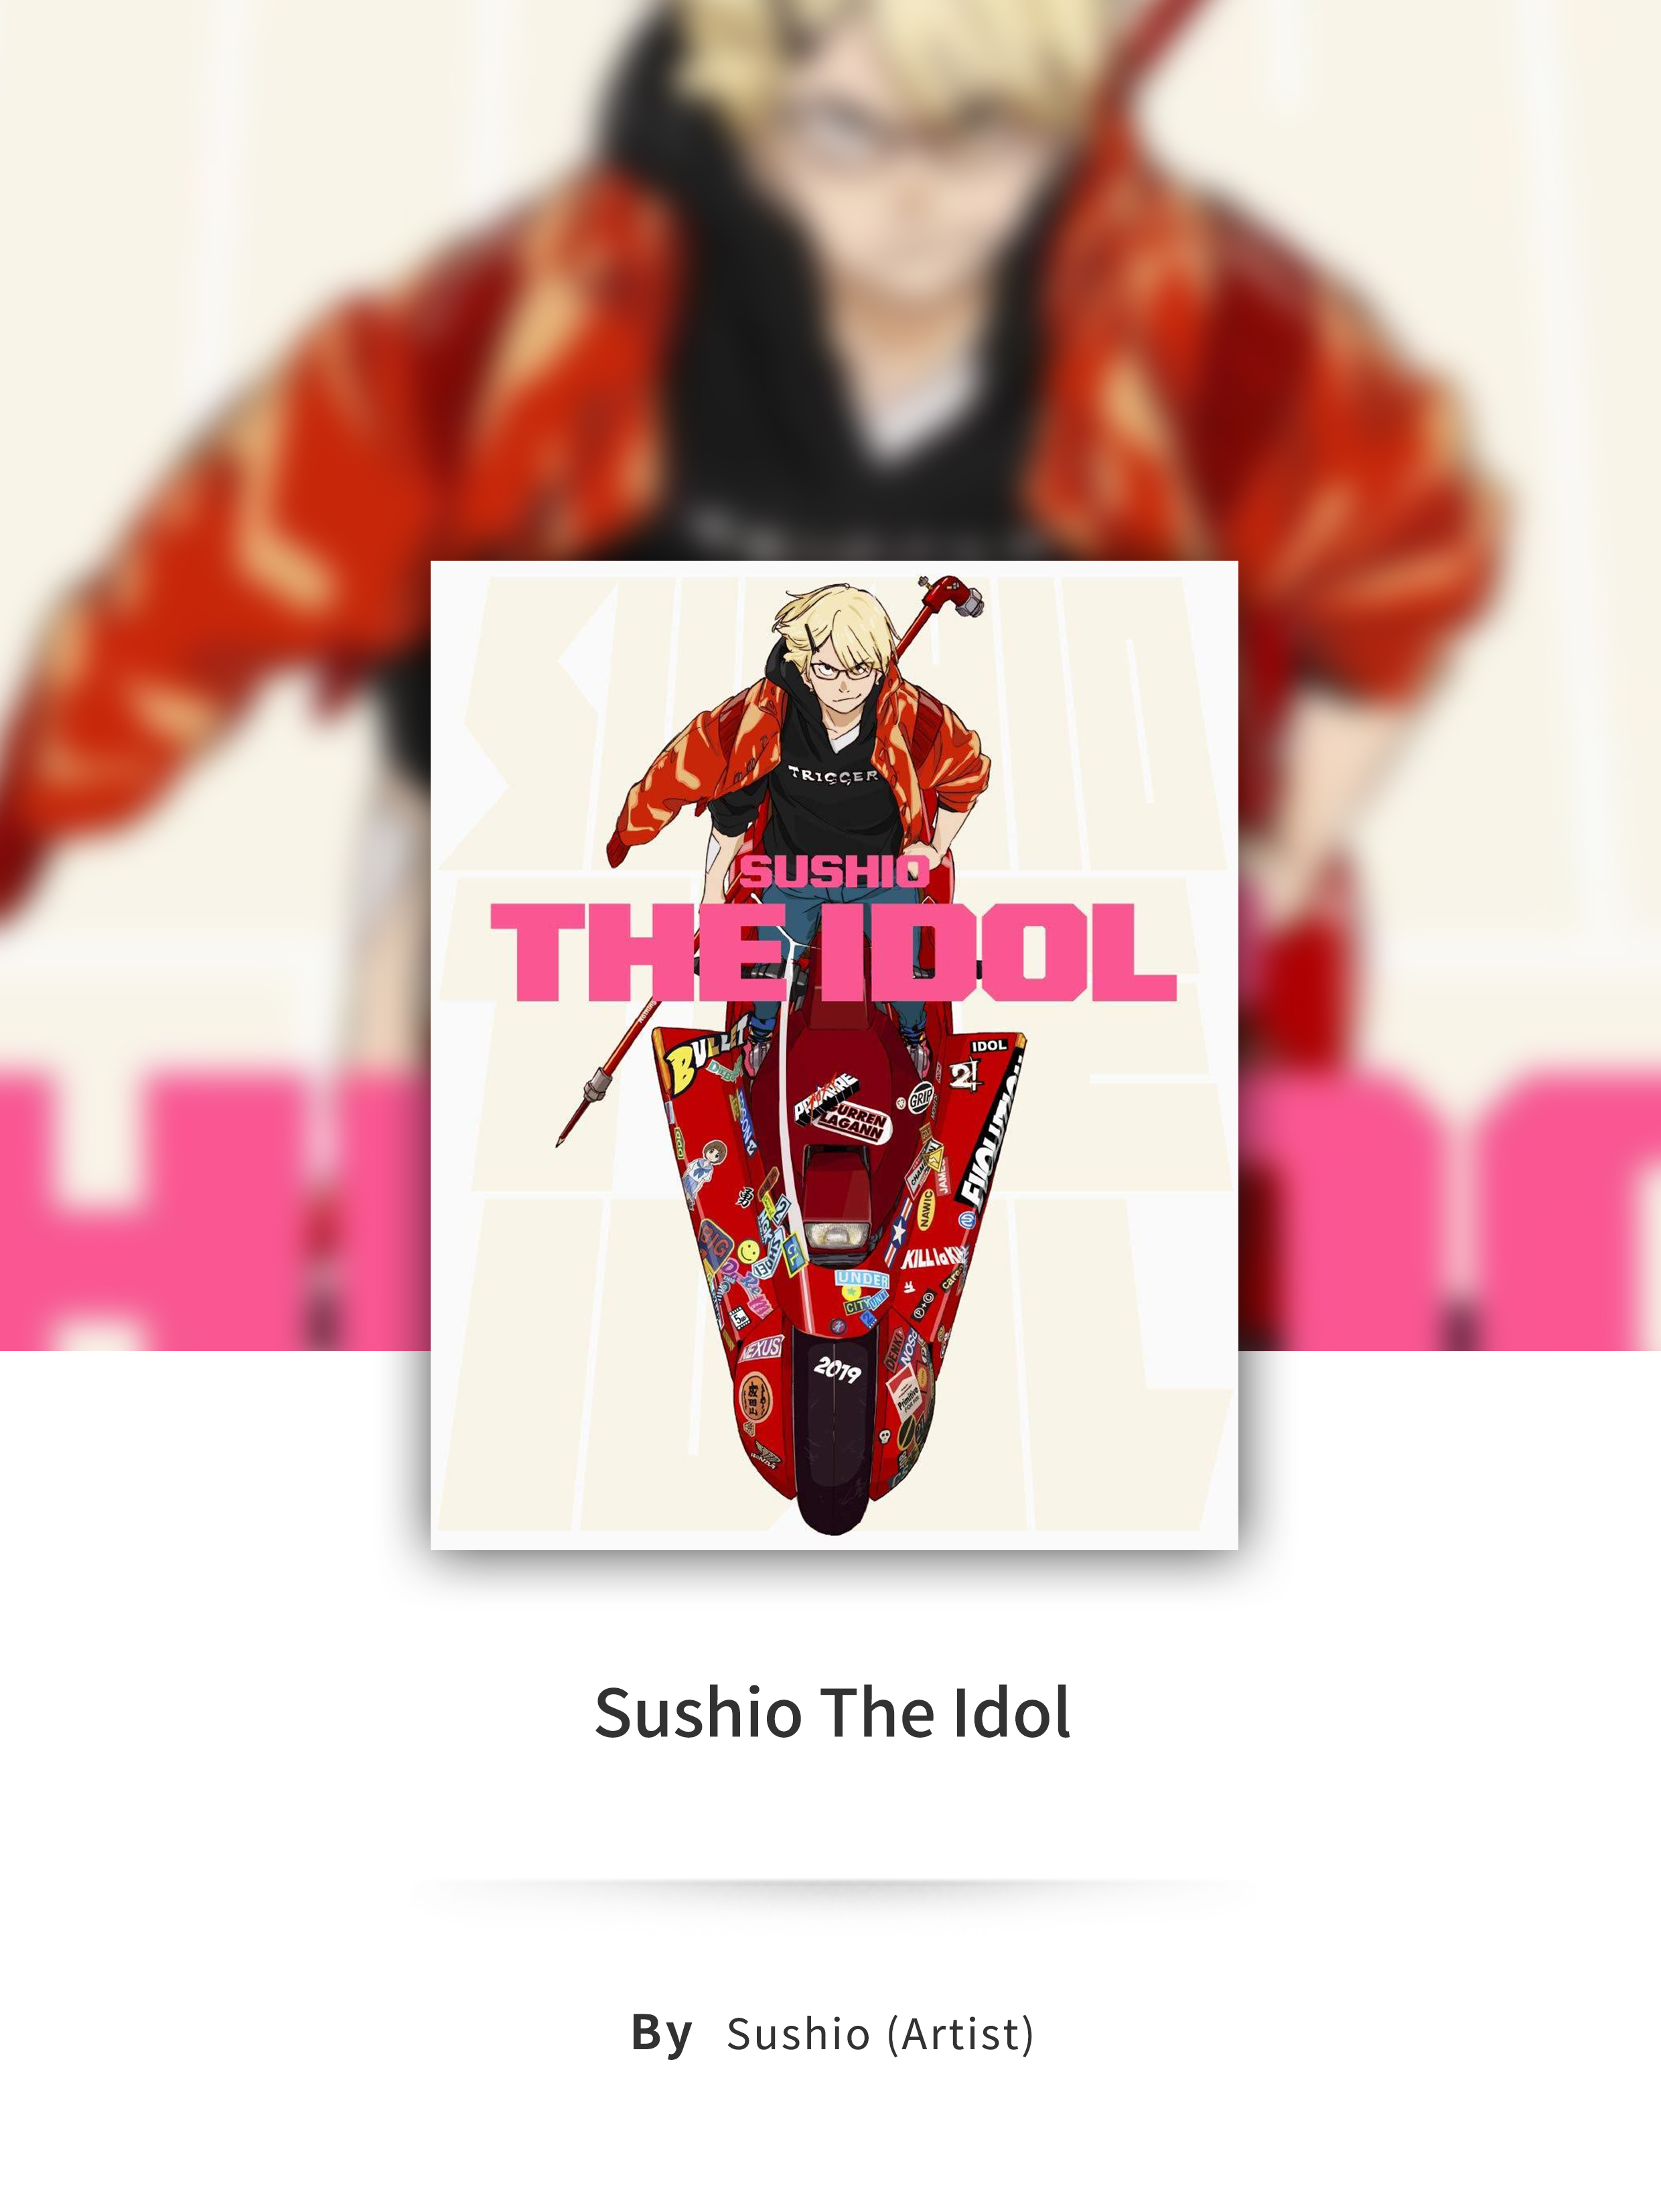Click the TRIGGER logo on the black shirt
Viewport: 1661px width, 2212px height.
(833, 775)
